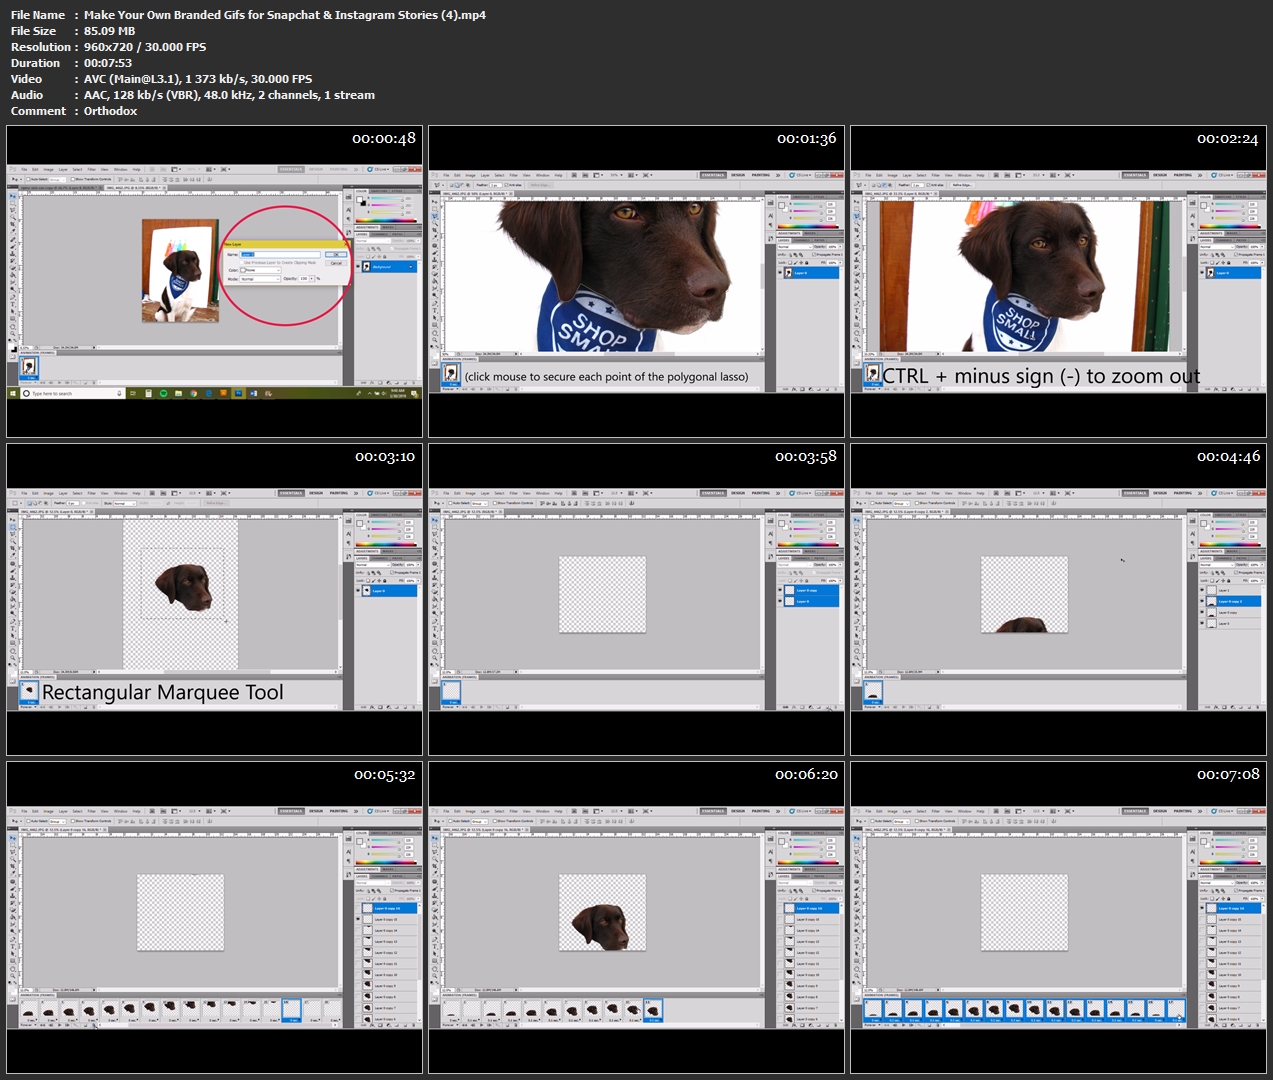Click foreground color swatch in 00:02:24 Color panel

click(x=1203, y=205)
